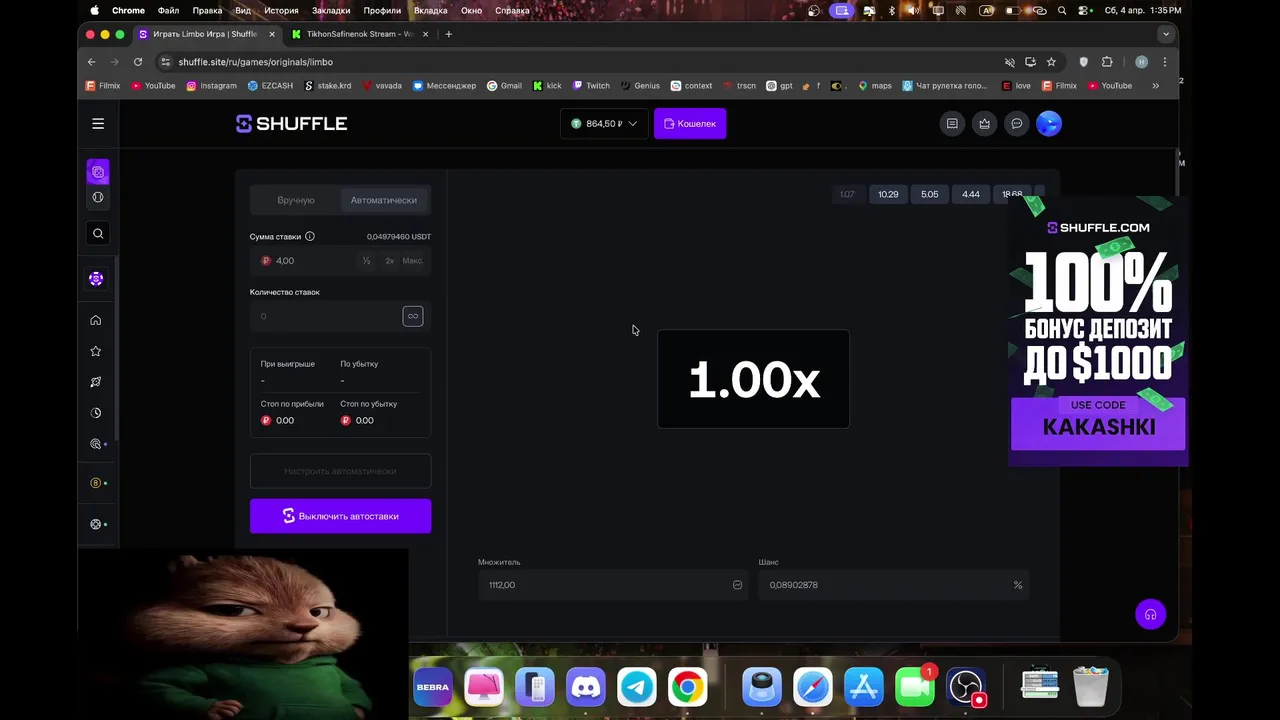This screenshot has height=720, width=1280.
Task: Open the sidebar search icon
Action: click(x=98, y=233)
